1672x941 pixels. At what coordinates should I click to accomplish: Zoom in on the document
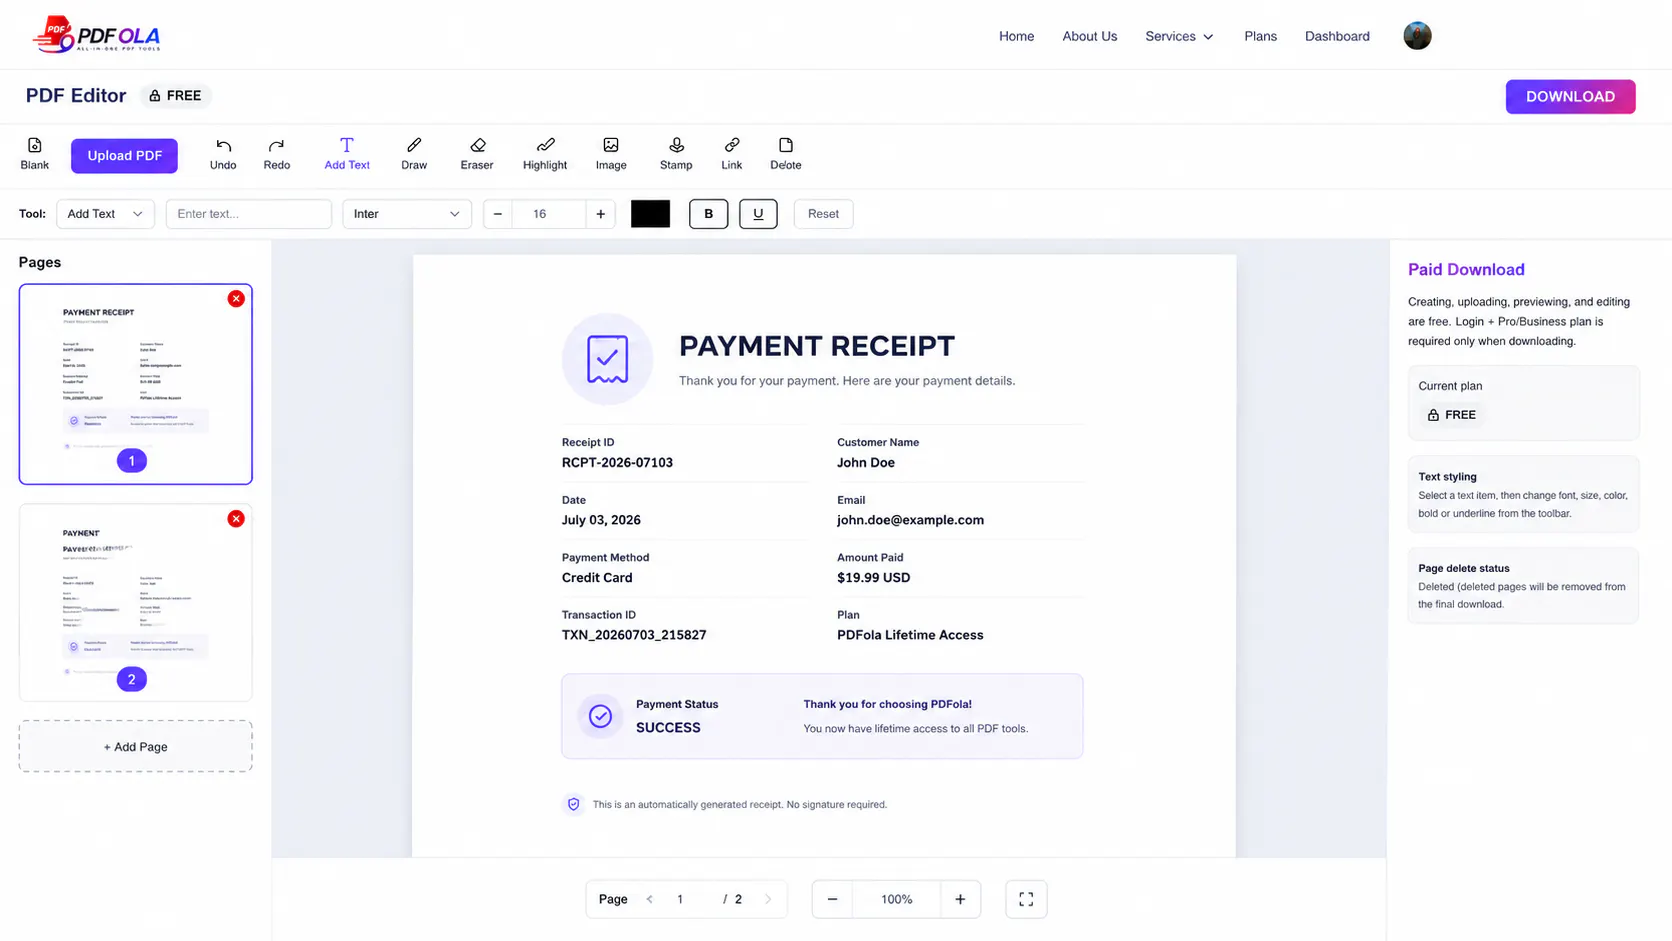960,899
